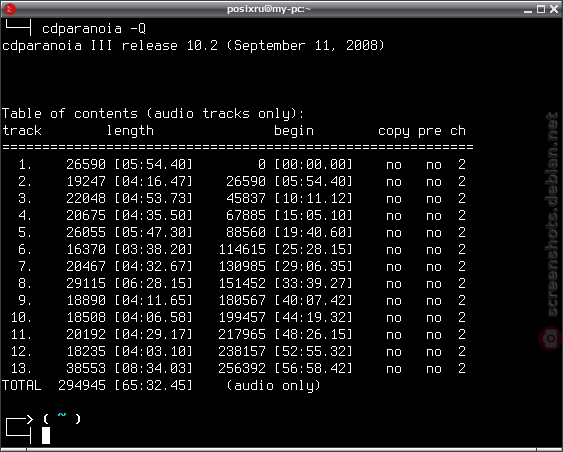
Task: Click the track number 7. label
Action: pyautogui.click(x=25, y=266)
